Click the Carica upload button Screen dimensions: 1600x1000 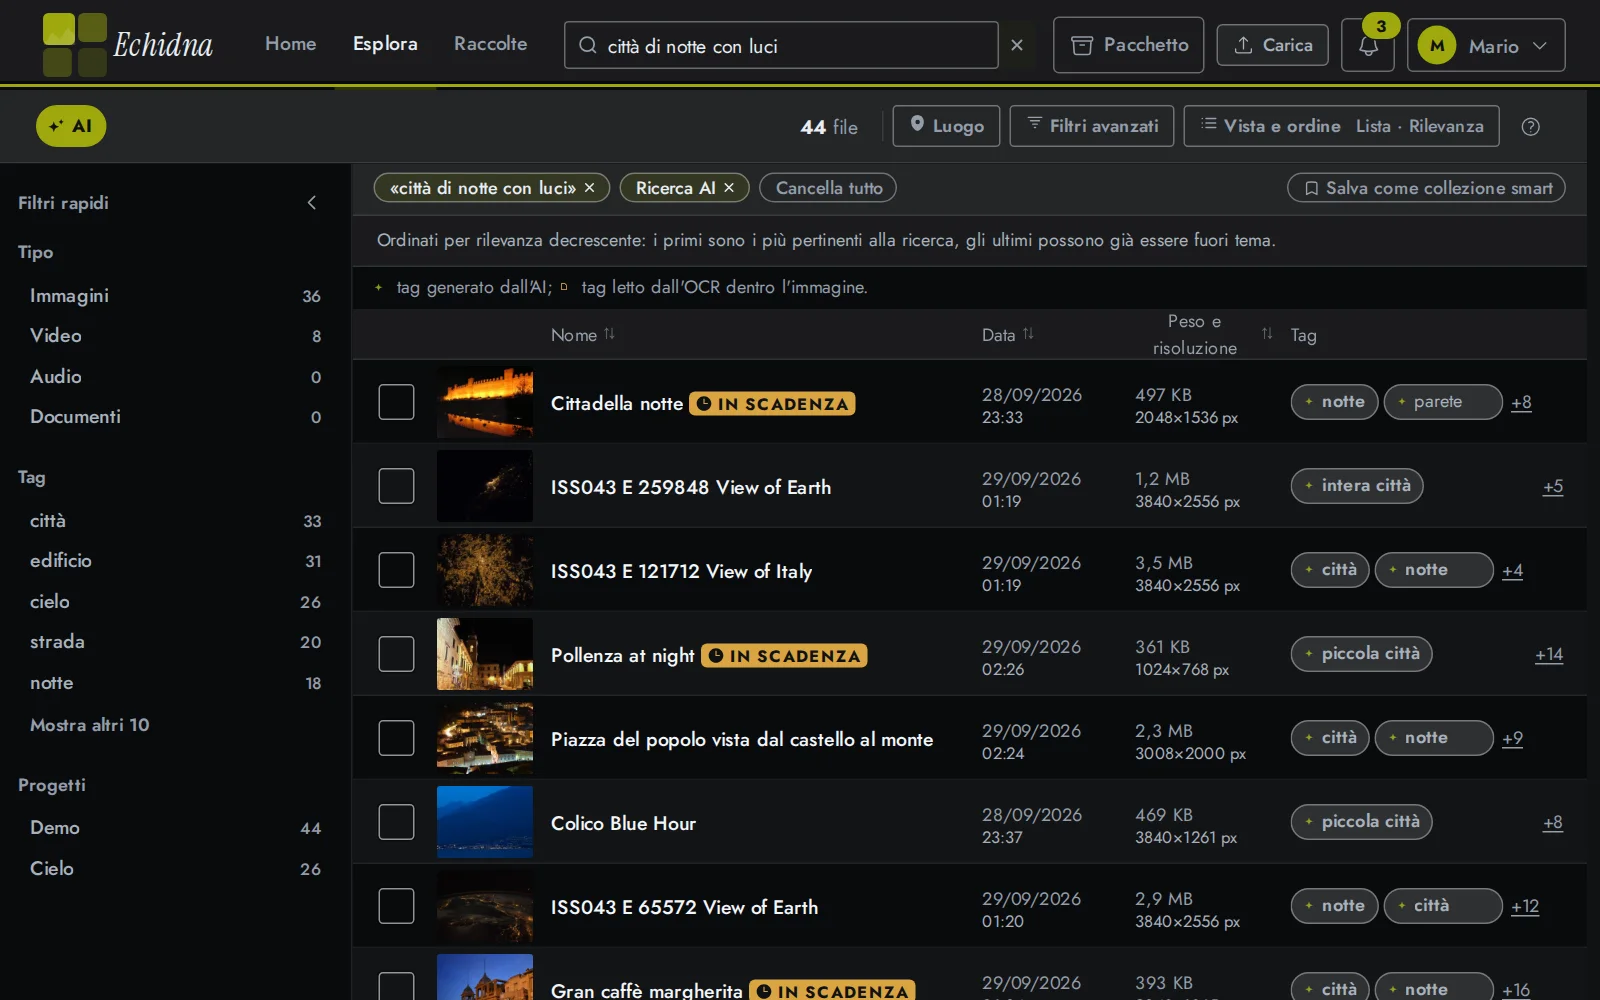click(1272, 45)
